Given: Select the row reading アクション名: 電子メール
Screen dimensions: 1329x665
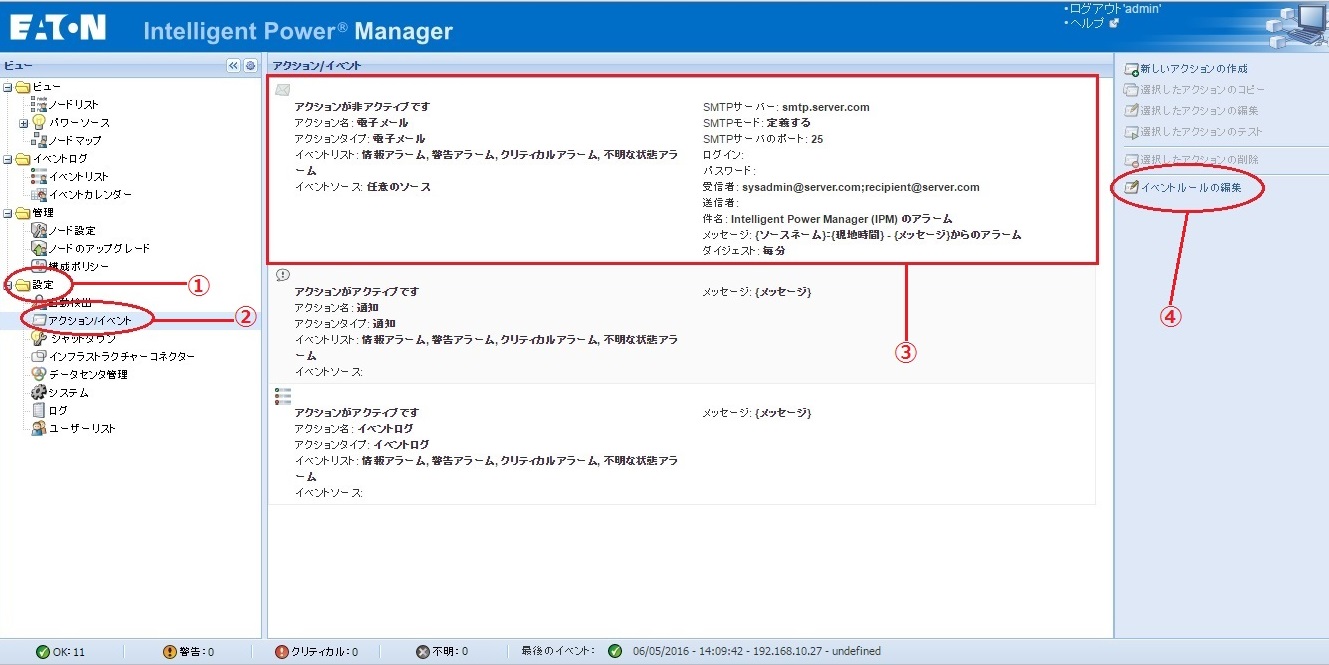Looking at the screenshot, I should point(351,123).
